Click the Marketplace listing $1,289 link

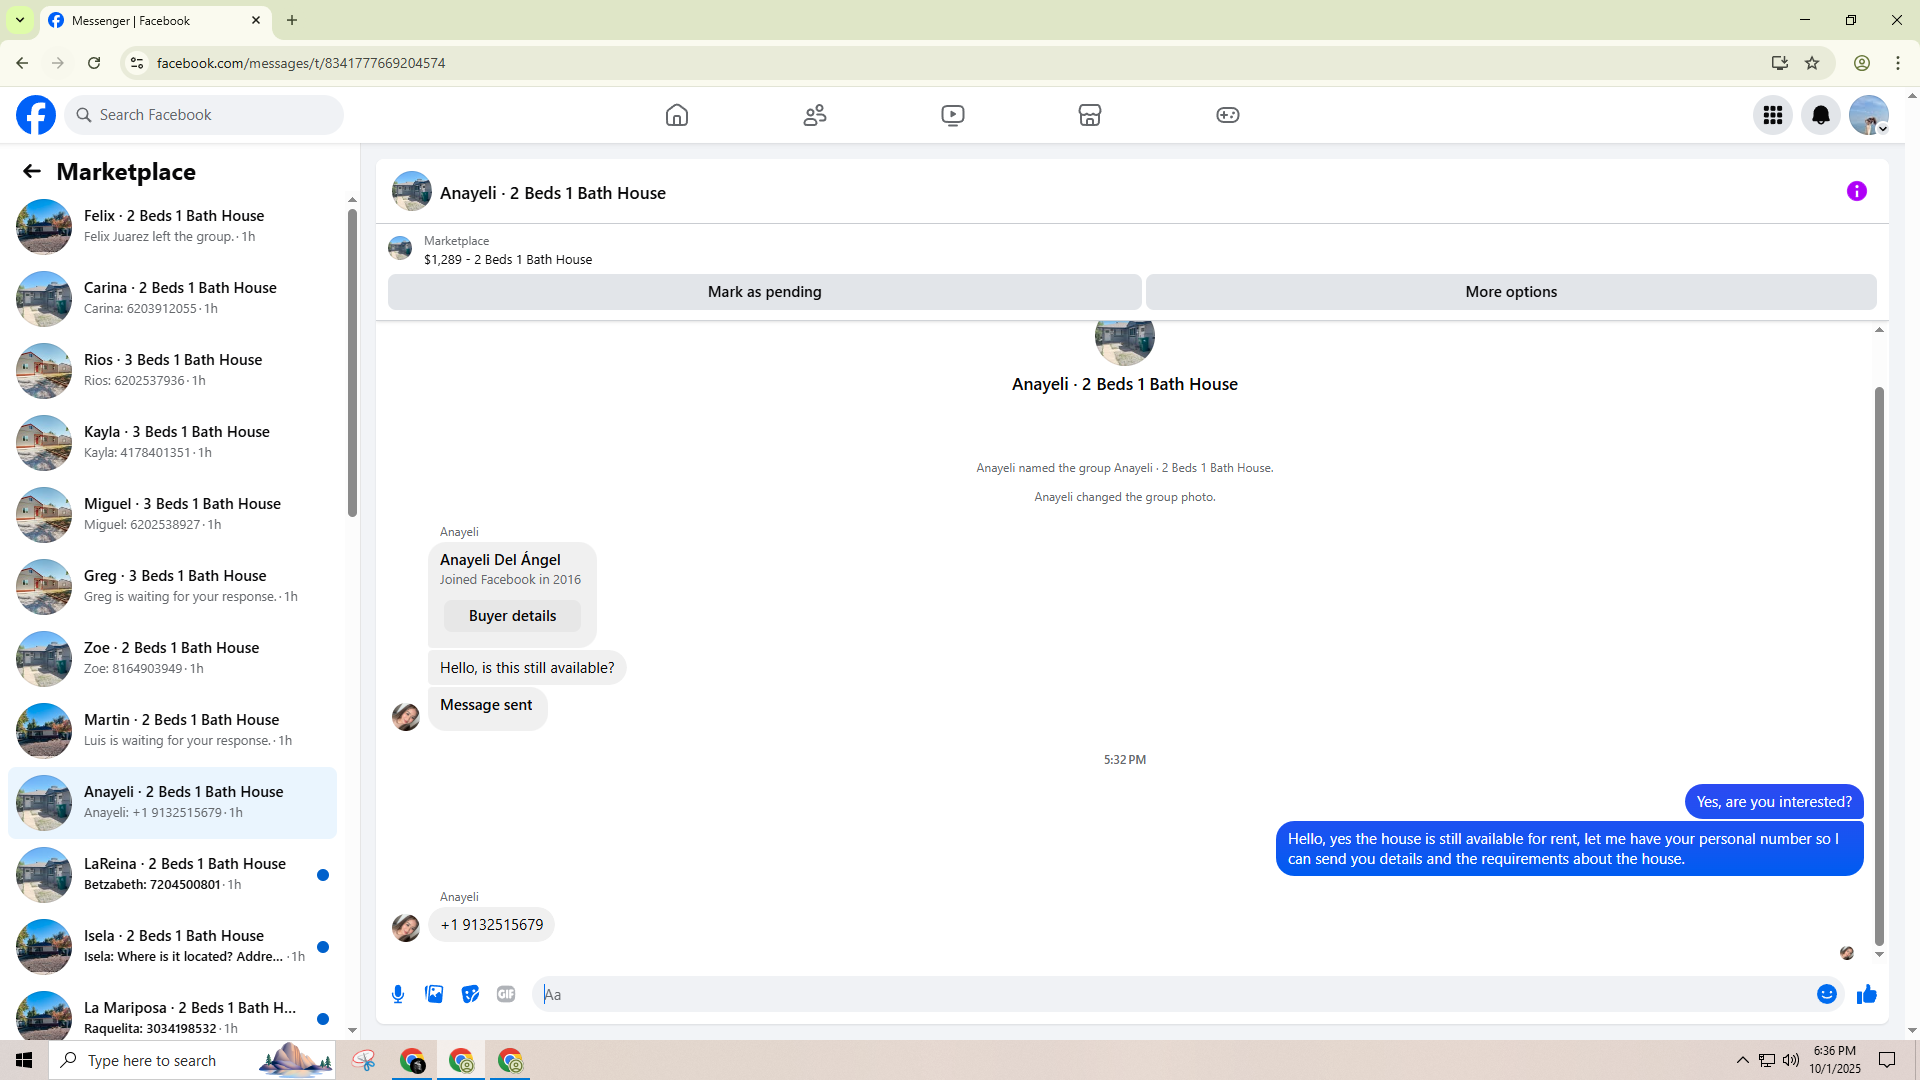(508, 259)
